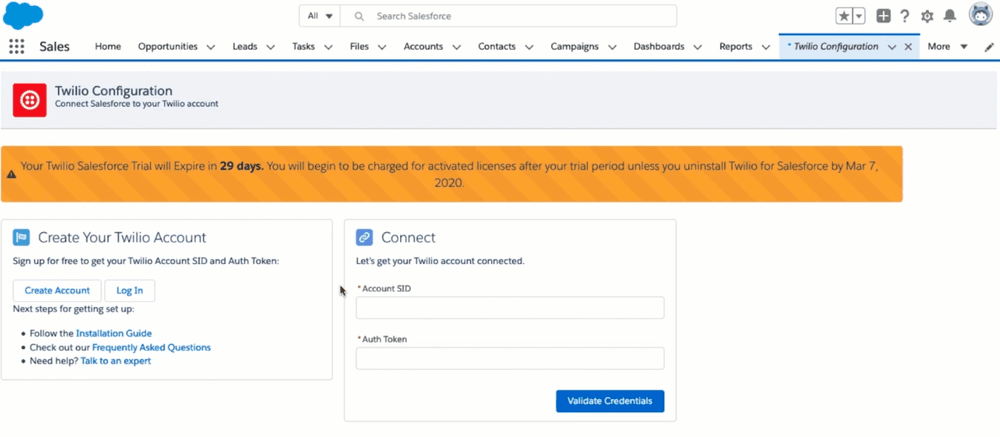The image size is (1000, 437).
Task: Expand the search scope All dropdown
Action: click(x=320, y=16)
